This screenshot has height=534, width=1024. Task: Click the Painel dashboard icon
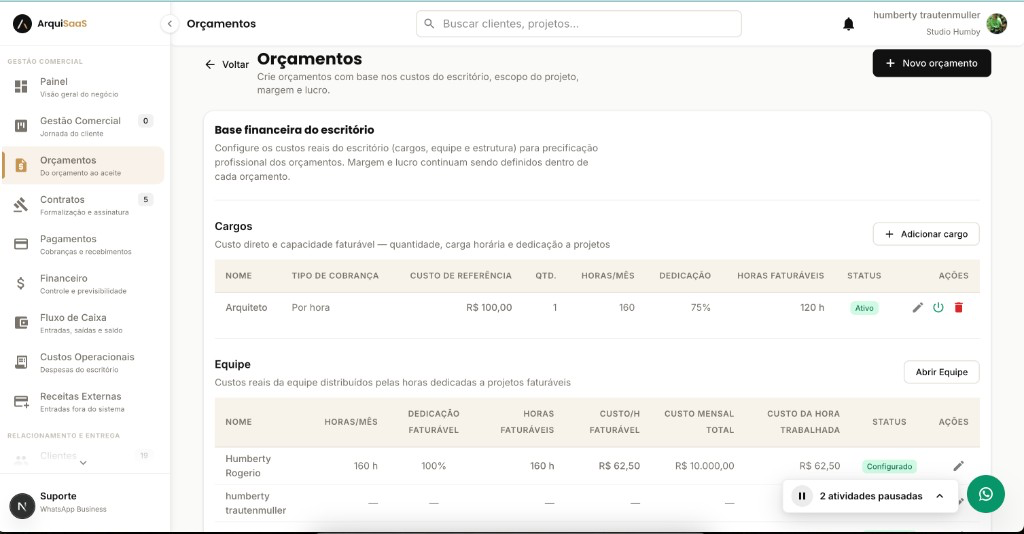point(21,87)
